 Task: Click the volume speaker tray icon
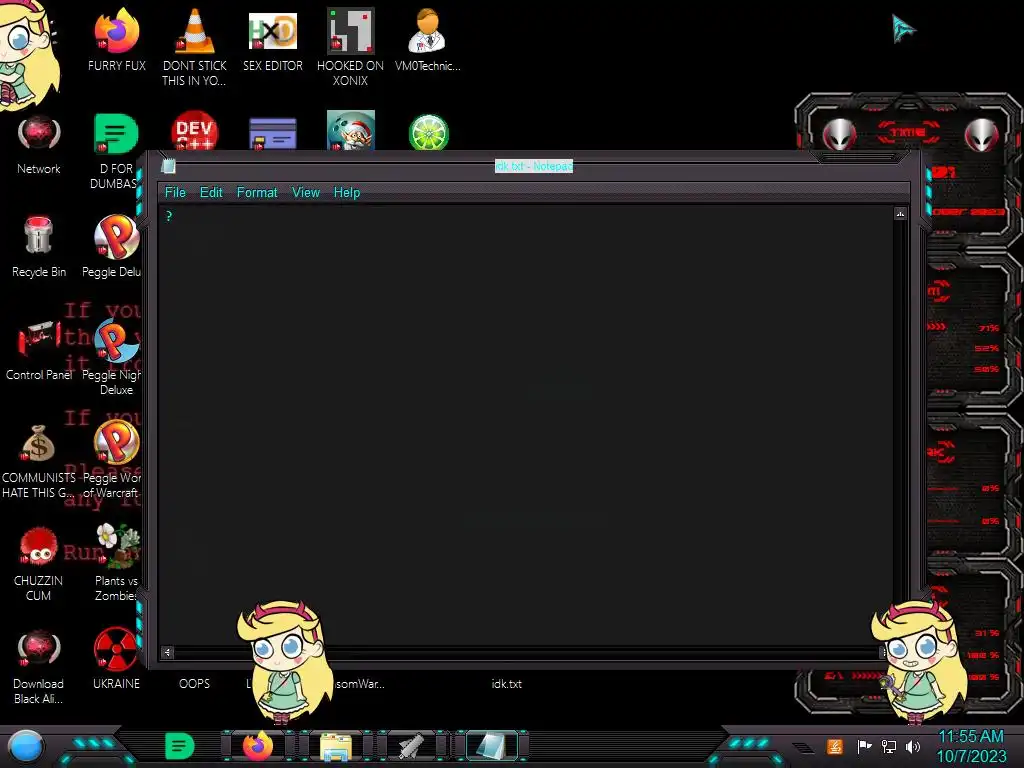tap(913, 746)
